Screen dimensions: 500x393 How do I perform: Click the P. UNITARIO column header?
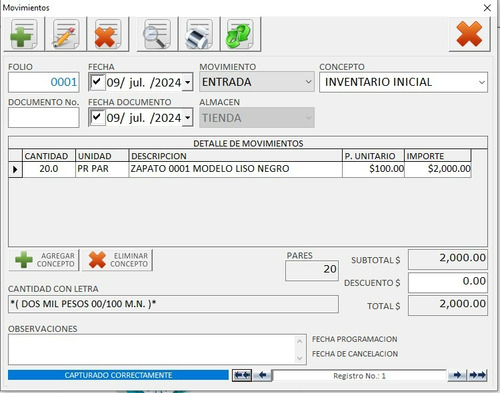tap(373, 156)
